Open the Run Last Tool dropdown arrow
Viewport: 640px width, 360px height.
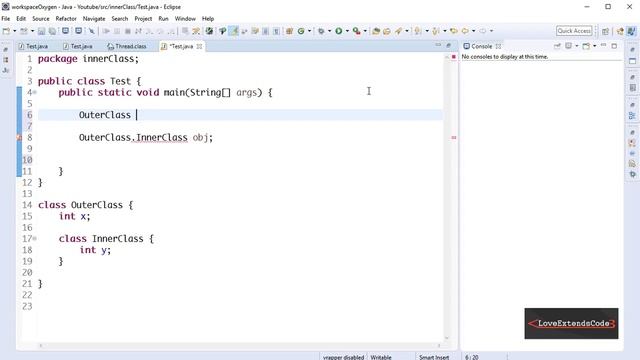[x=365, y=31]
